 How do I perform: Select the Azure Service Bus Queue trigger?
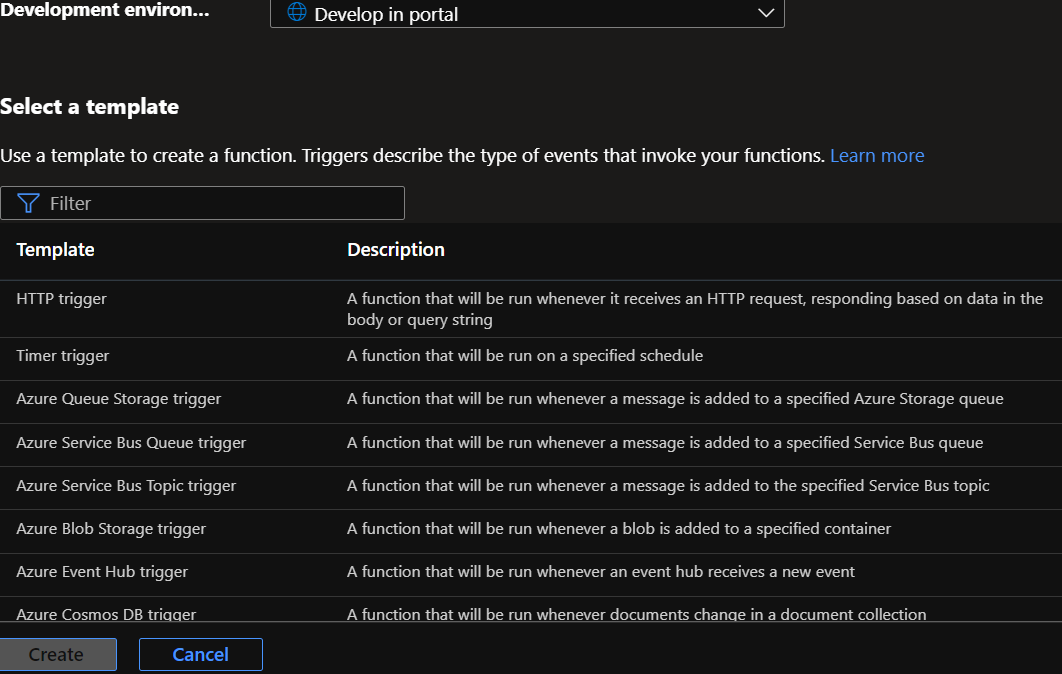point(131,442)
